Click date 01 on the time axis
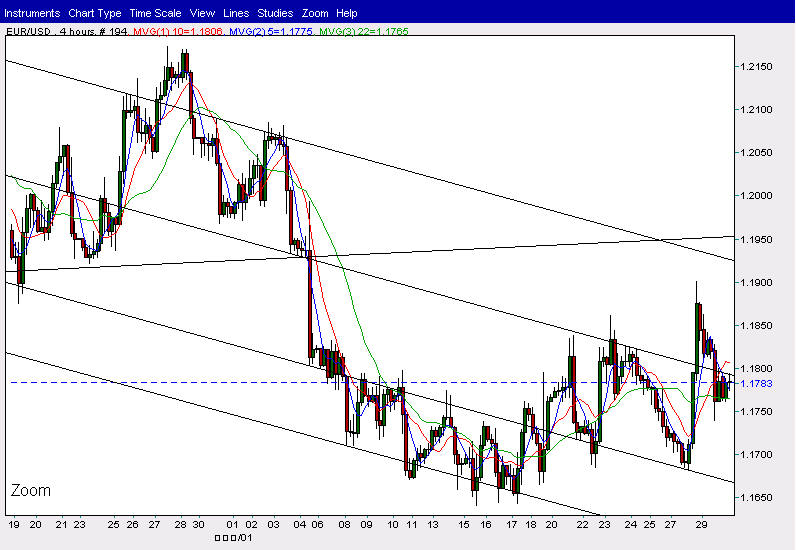The image size is (796, 550). pos(233,525)
